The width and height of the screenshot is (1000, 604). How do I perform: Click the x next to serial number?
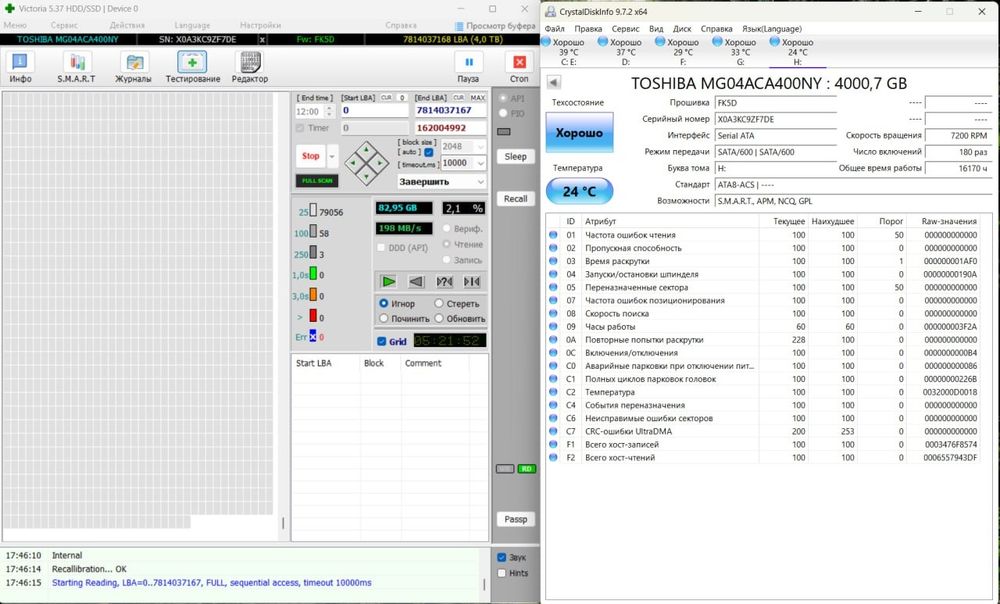(x=262, y=40)
